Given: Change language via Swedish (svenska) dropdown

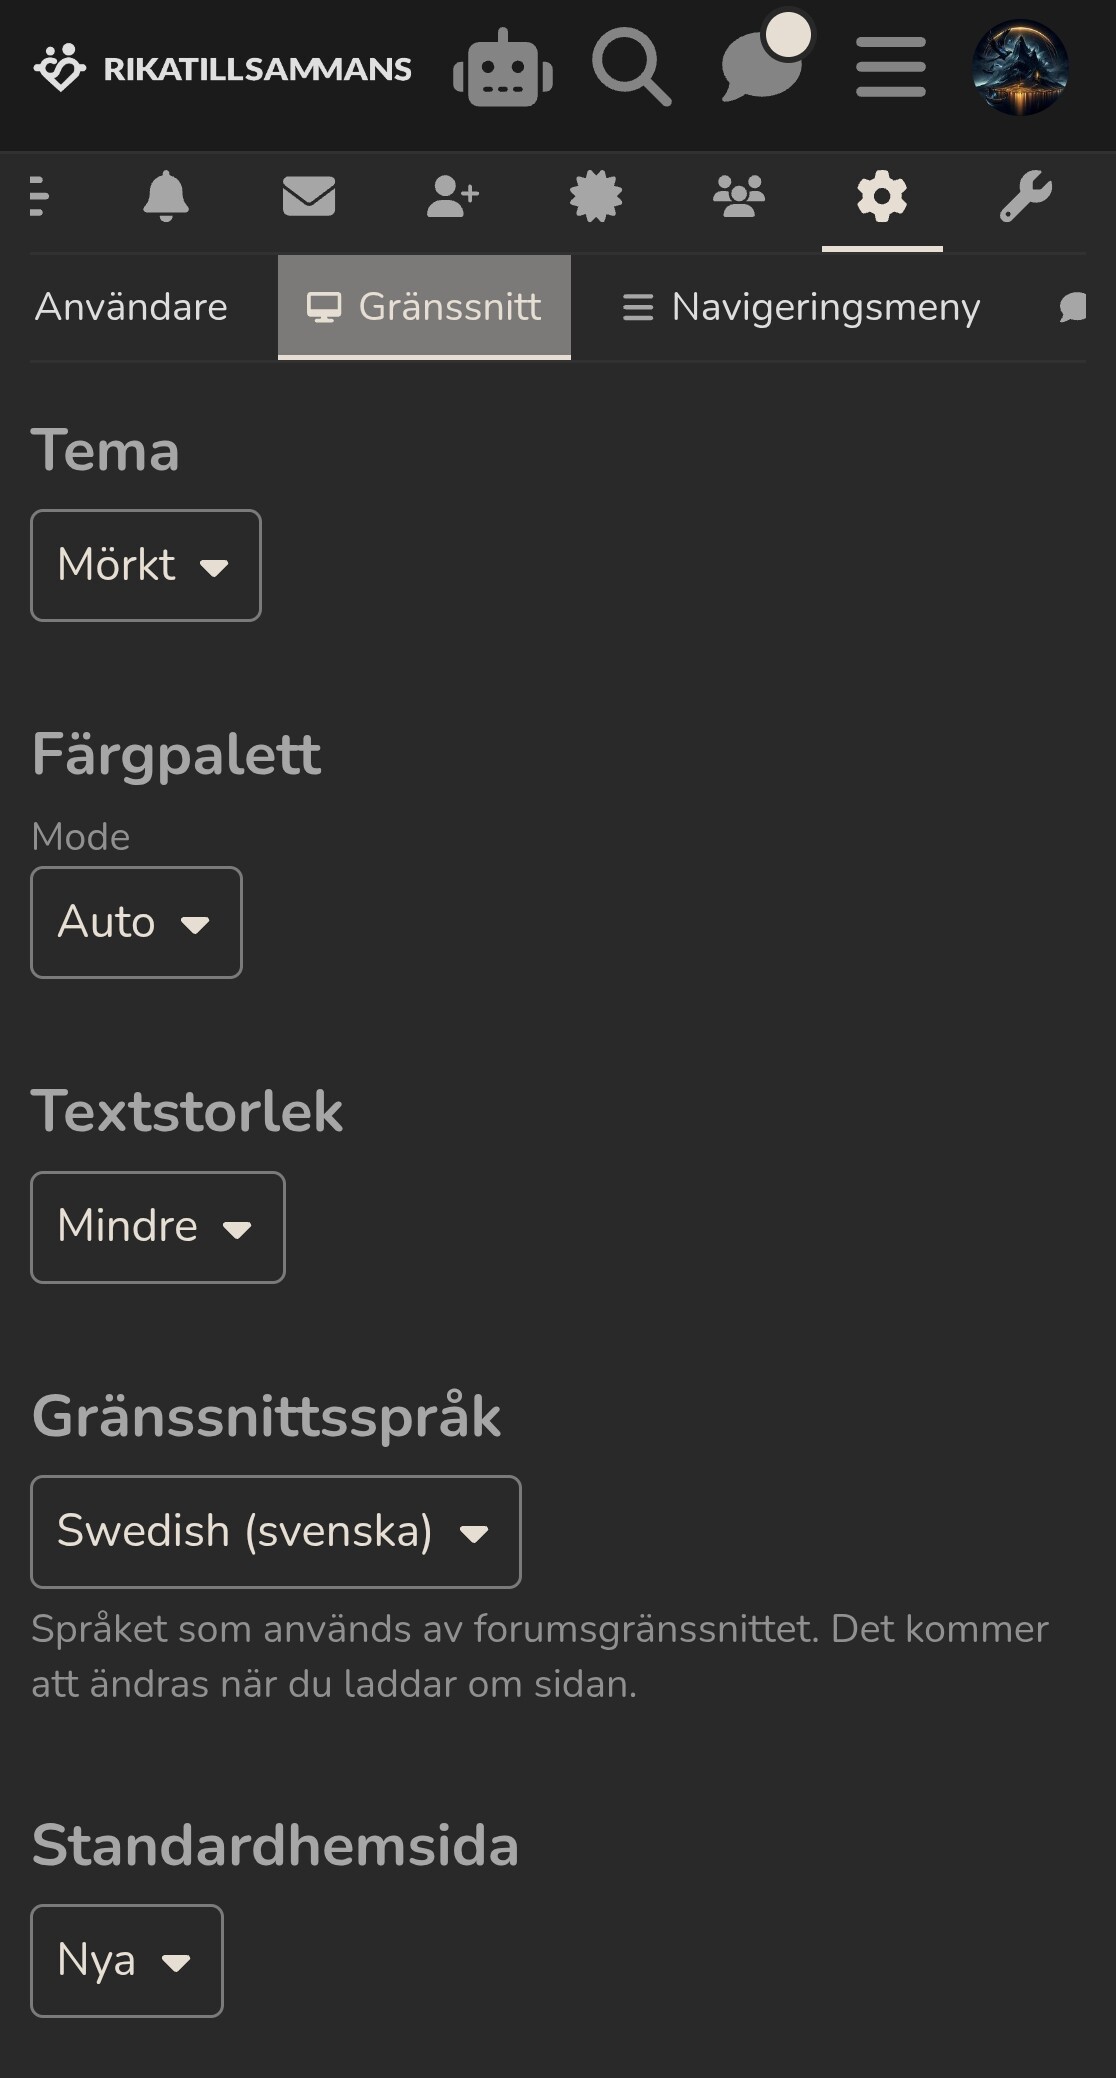Looking at the screenshot, I should [x=275, y=1531].
